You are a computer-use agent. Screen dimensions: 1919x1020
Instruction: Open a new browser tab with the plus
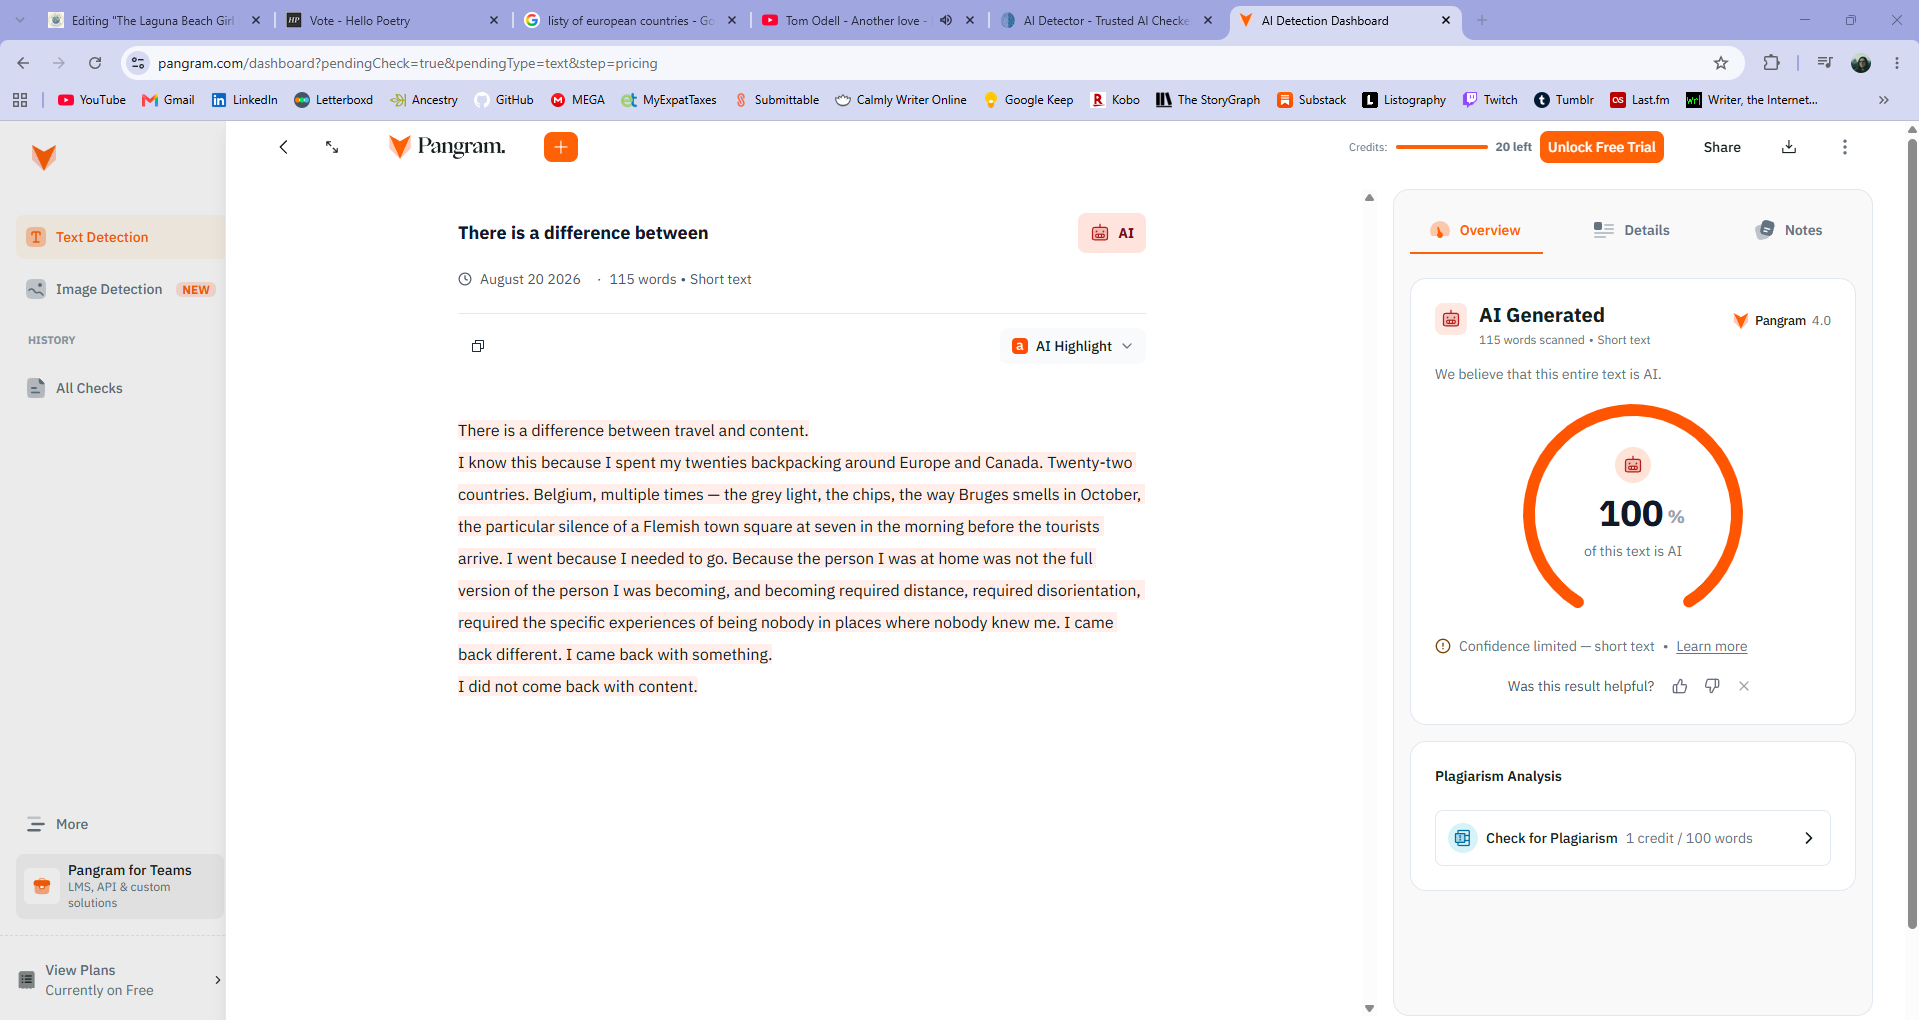click(1482, 20)
